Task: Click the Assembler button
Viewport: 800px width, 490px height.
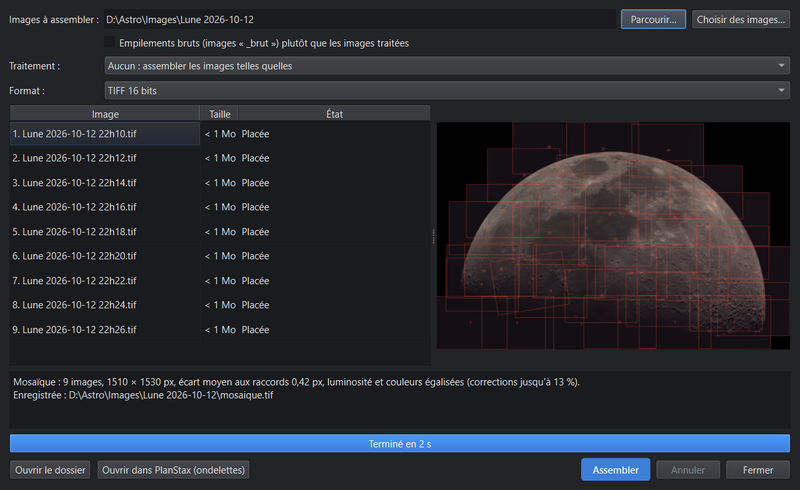Action: tap(615, 470)
